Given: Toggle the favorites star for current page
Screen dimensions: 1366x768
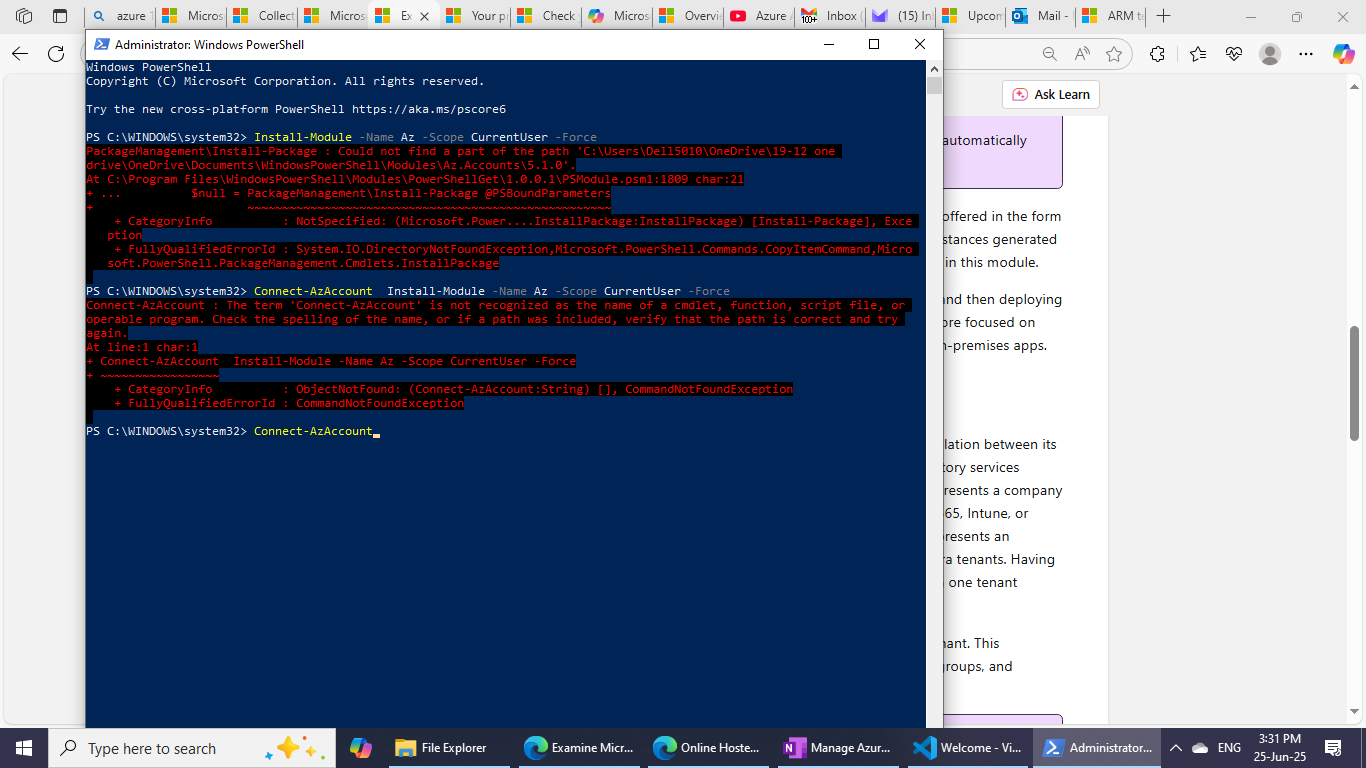Looking at the screenshot, I should pyautogui.click(x=1114, y=55).
